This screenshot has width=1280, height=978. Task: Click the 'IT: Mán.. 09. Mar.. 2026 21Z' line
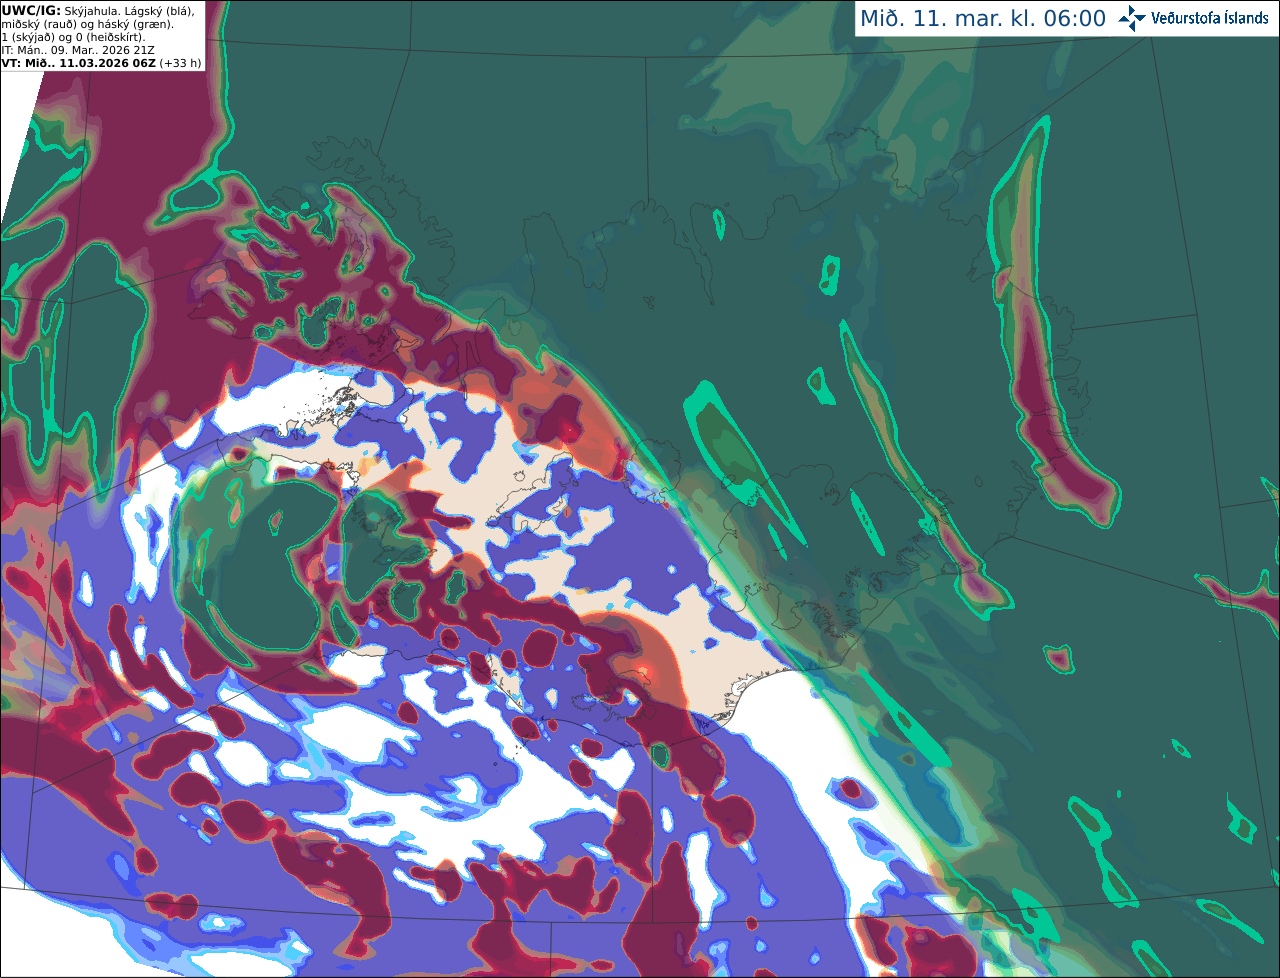click(77, 50)
